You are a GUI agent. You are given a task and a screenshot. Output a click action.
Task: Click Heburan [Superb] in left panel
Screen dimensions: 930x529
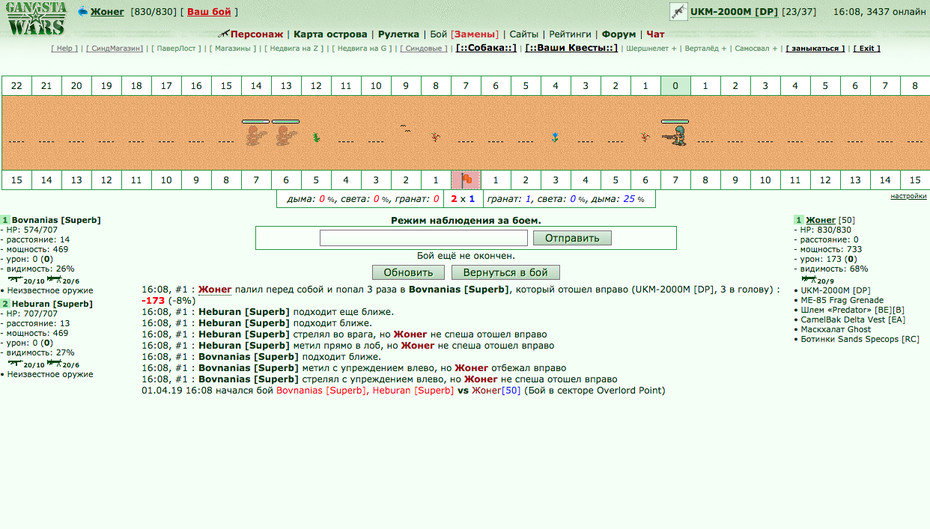(52, 304)
